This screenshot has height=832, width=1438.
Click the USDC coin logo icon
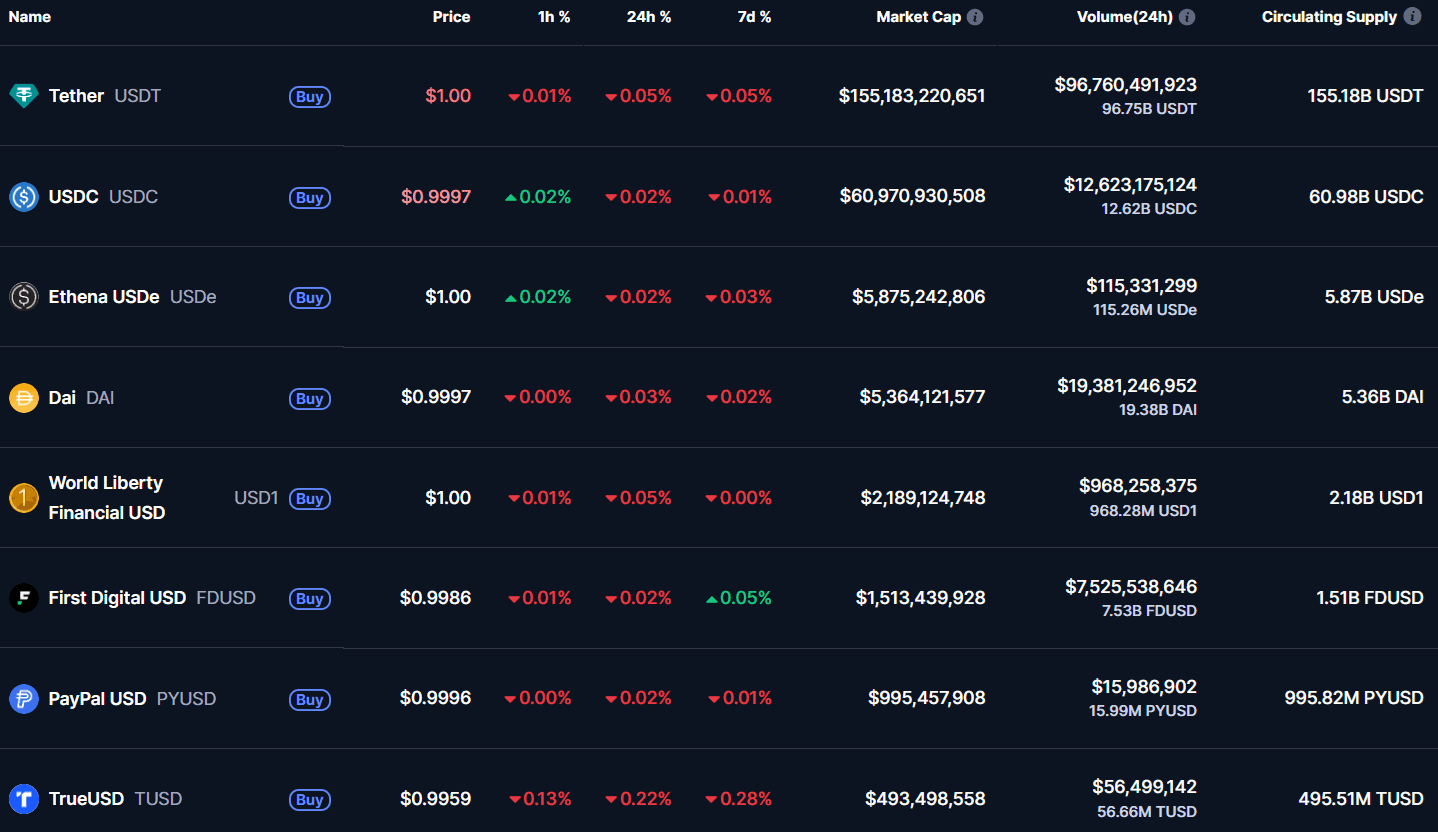click(24, 197)
